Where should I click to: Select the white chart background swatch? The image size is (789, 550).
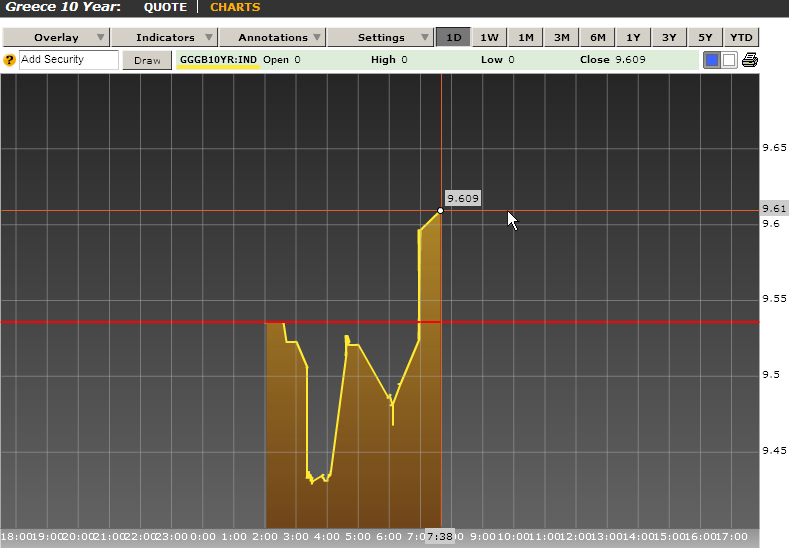point(729,60)
